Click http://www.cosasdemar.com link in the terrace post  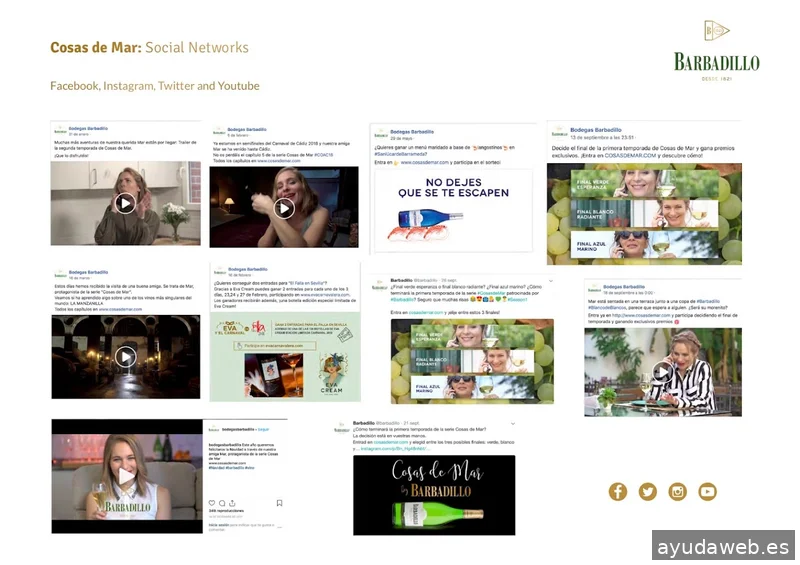tap(641, 315)
